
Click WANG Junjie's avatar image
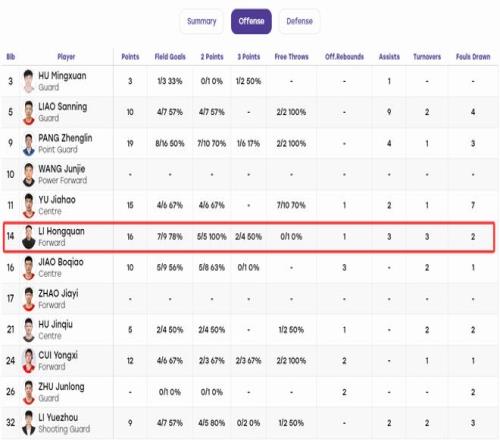tap(29, 175)
